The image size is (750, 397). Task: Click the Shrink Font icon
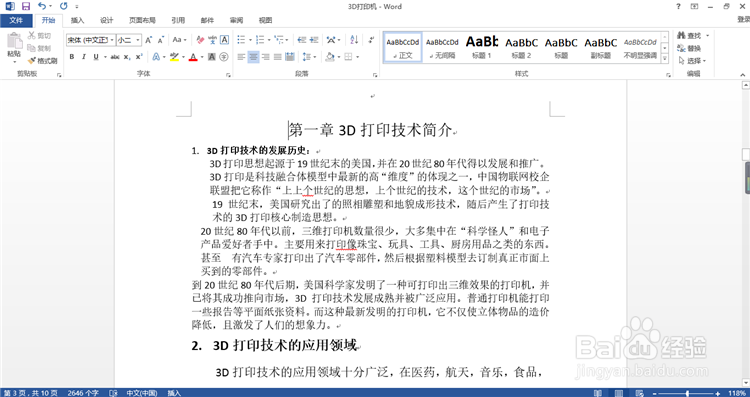tap(161, 40)
